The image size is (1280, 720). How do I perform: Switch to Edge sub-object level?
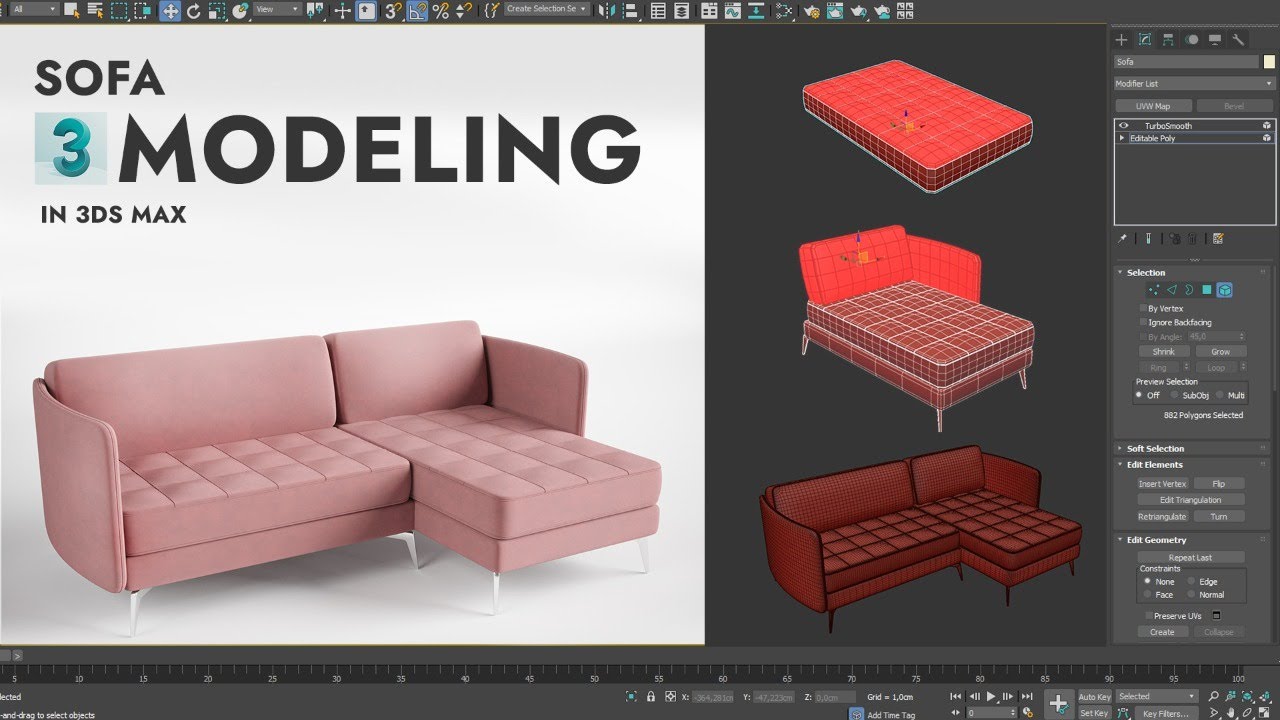click(1171, 290)
